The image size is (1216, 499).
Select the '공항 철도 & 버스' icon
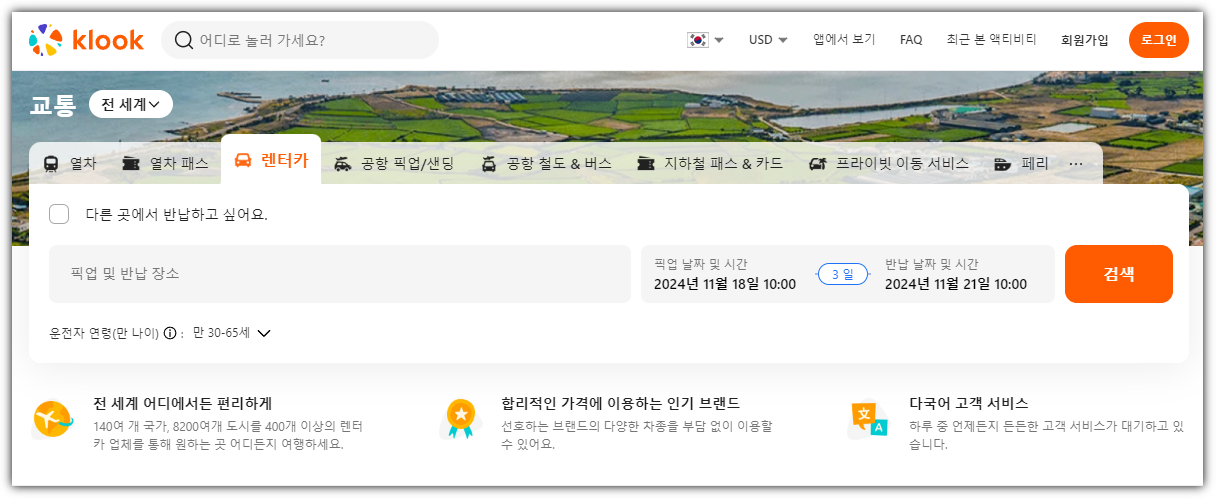[489, 163]
